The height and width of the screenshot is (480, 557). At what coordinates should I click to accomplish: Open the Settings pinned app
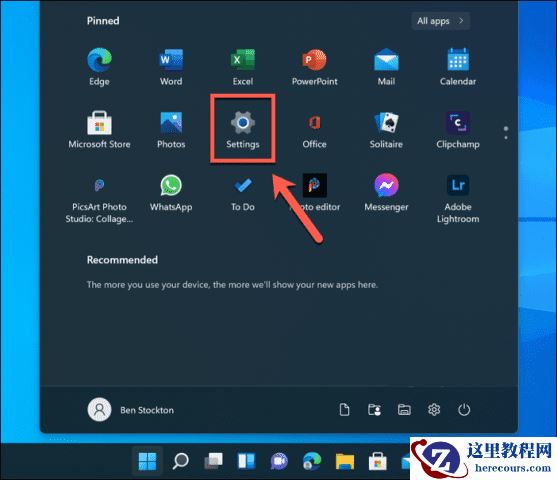(x=243, y=130)
